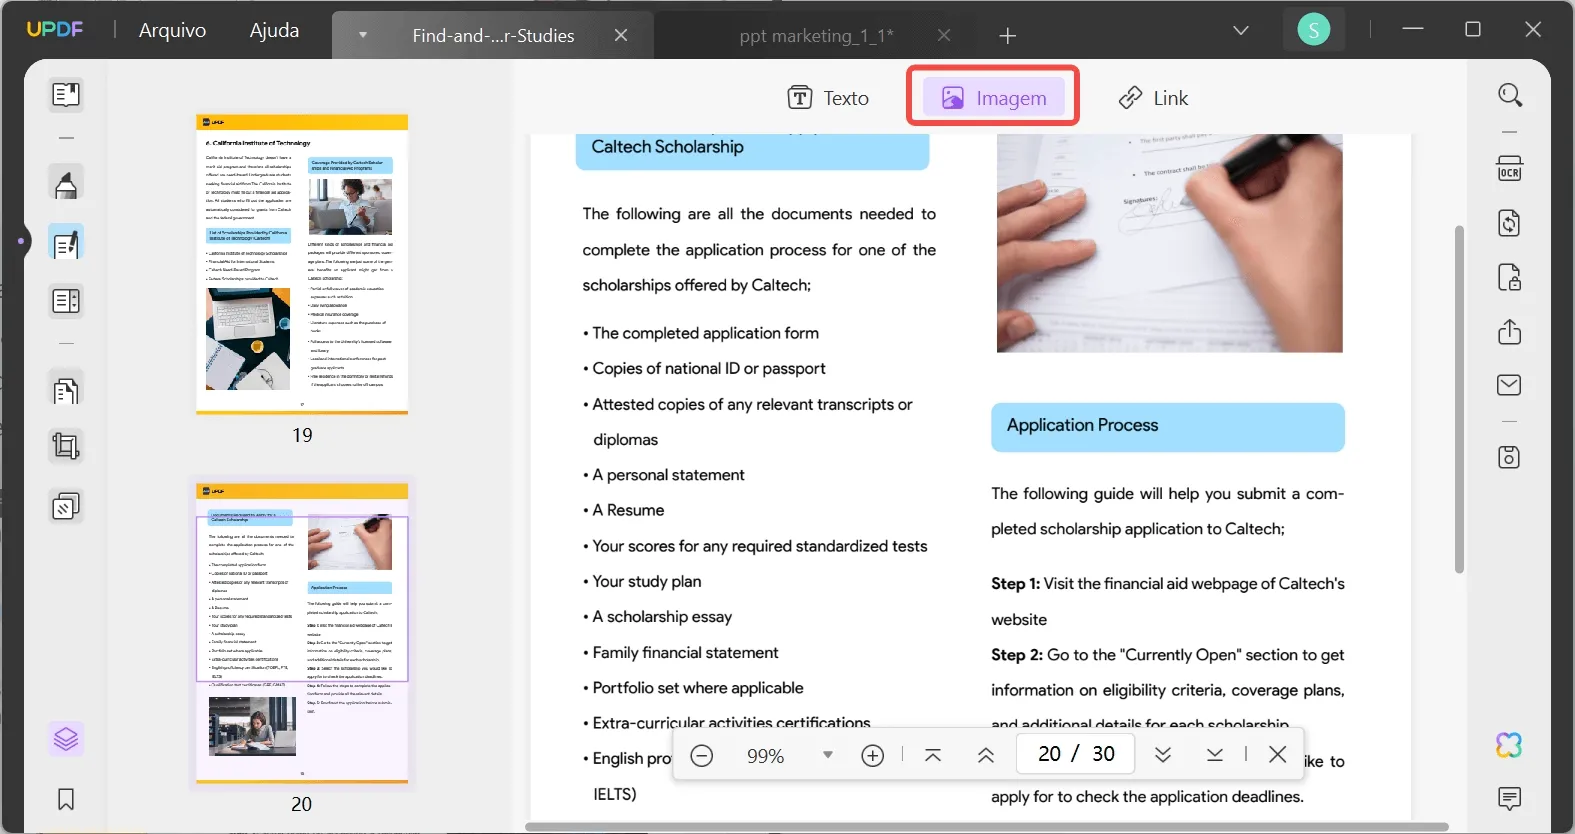Open the open-tabs overview chevron

coord(1241,31)
